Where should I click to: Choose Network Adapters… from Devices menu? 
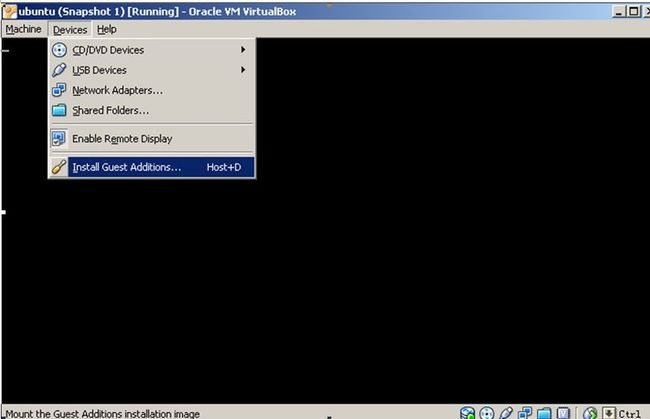(x=152, y=90)
